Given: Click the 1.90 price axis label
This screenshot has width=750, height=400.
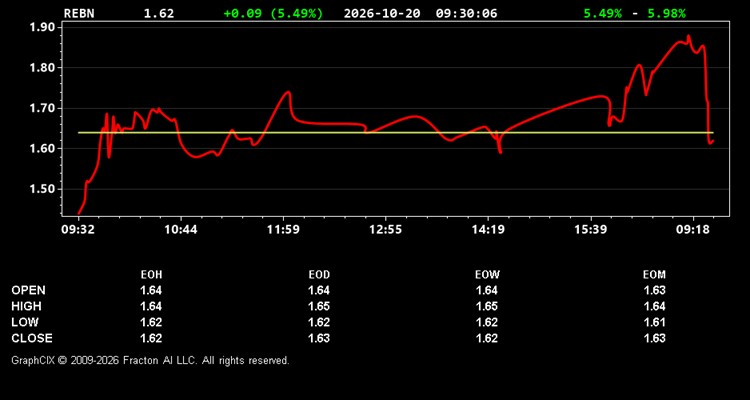Looking at the screenshot, I should 44,27.
